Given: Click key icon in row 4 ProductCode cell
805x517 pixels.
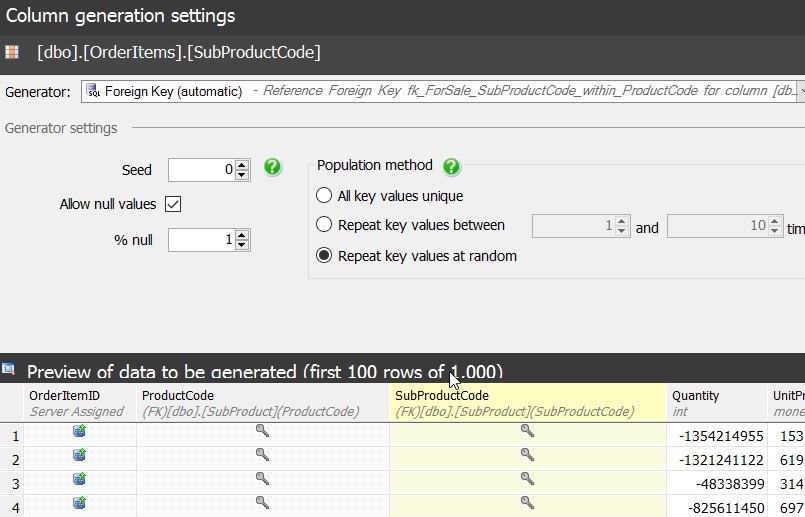Looking at the screenshot, I should pyautogui.click(x=262, y=502).
